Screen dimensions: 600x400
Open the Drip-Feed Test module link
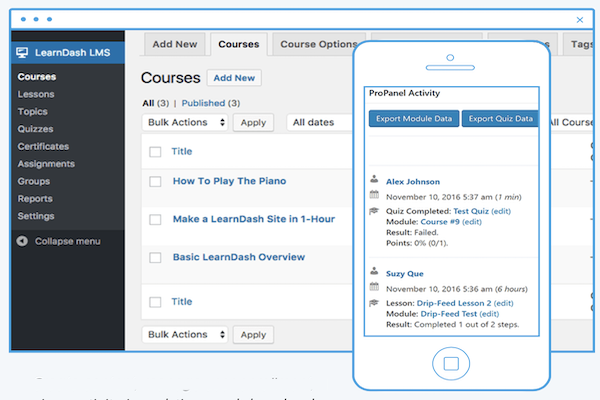tap(449, 314)
